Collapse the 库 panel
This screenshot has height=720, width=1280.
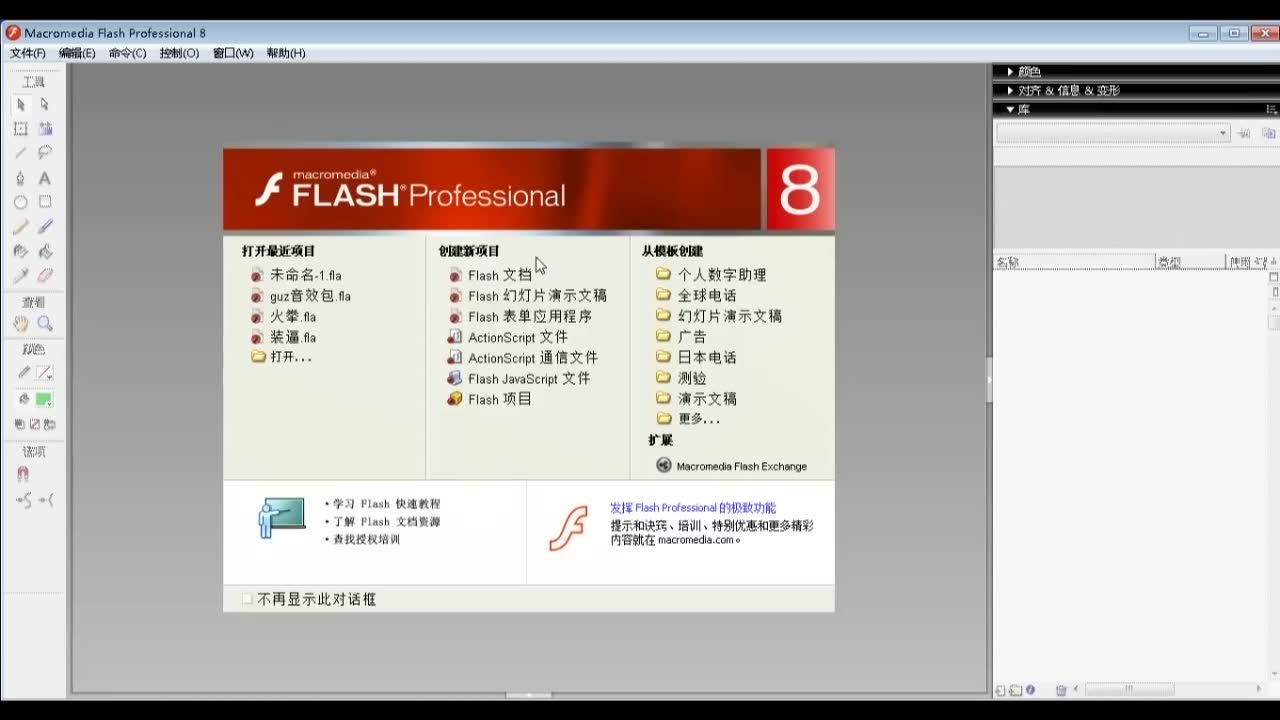point(1010,109)
